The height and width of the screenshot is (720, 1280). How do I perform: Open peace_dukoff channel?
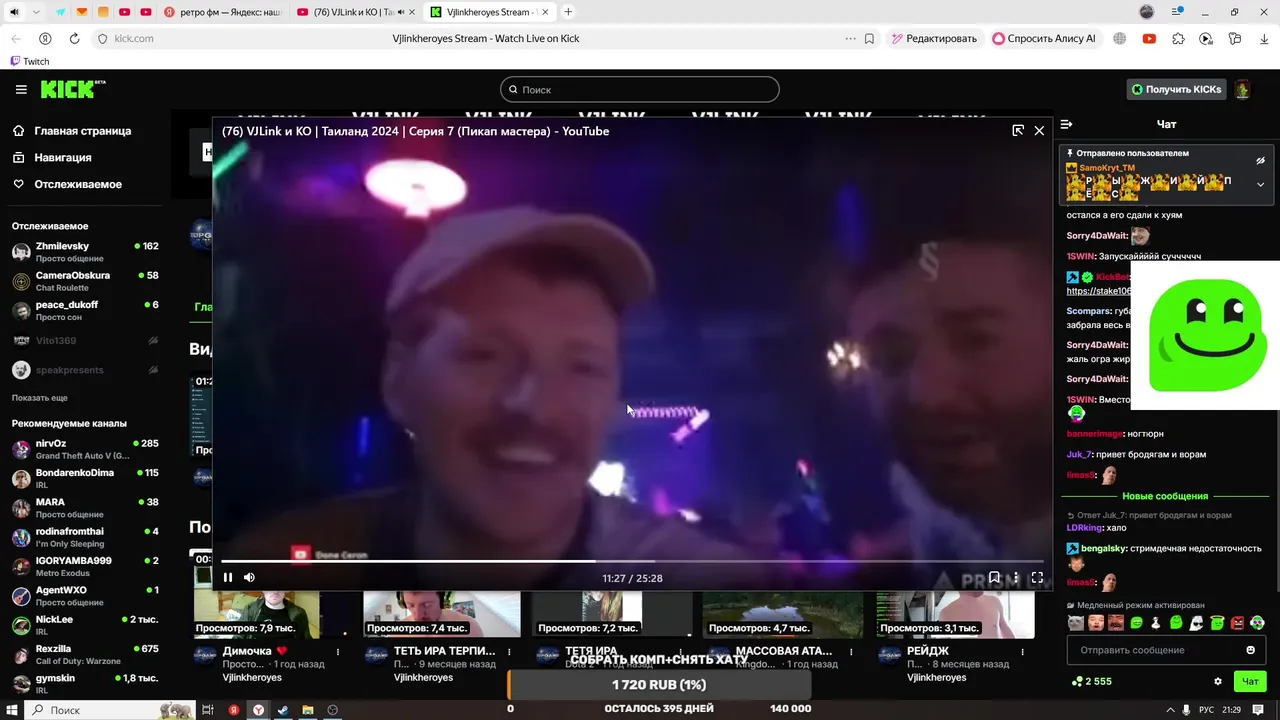click(85, 310)
